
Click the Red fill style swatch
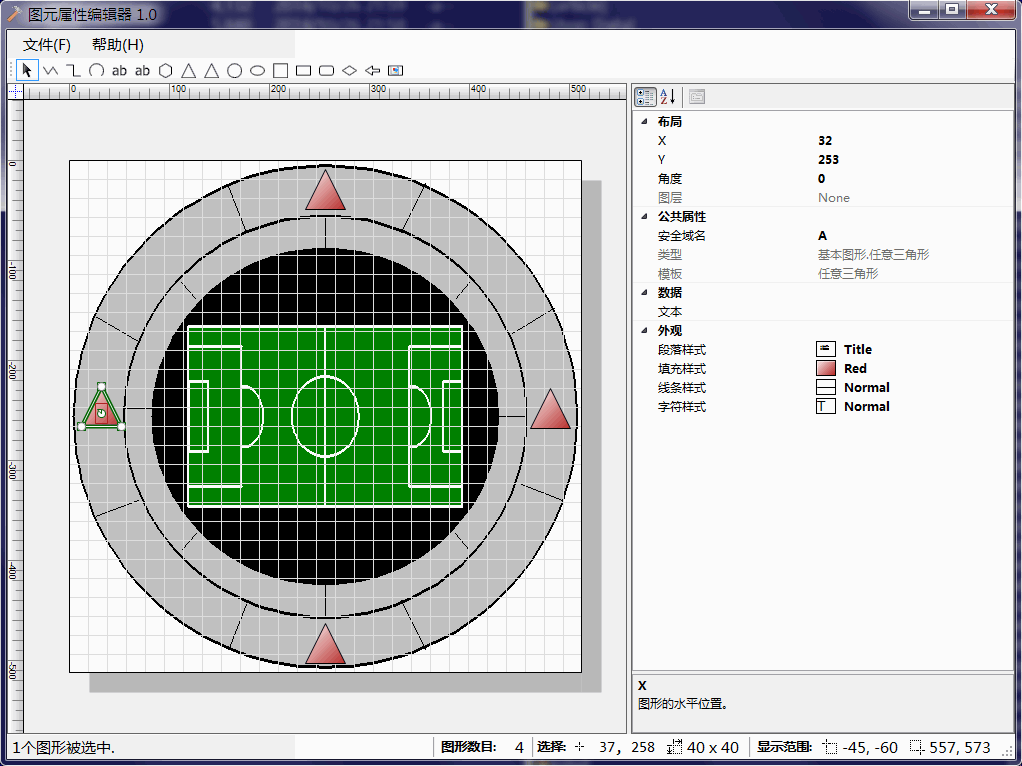[826, 368]
